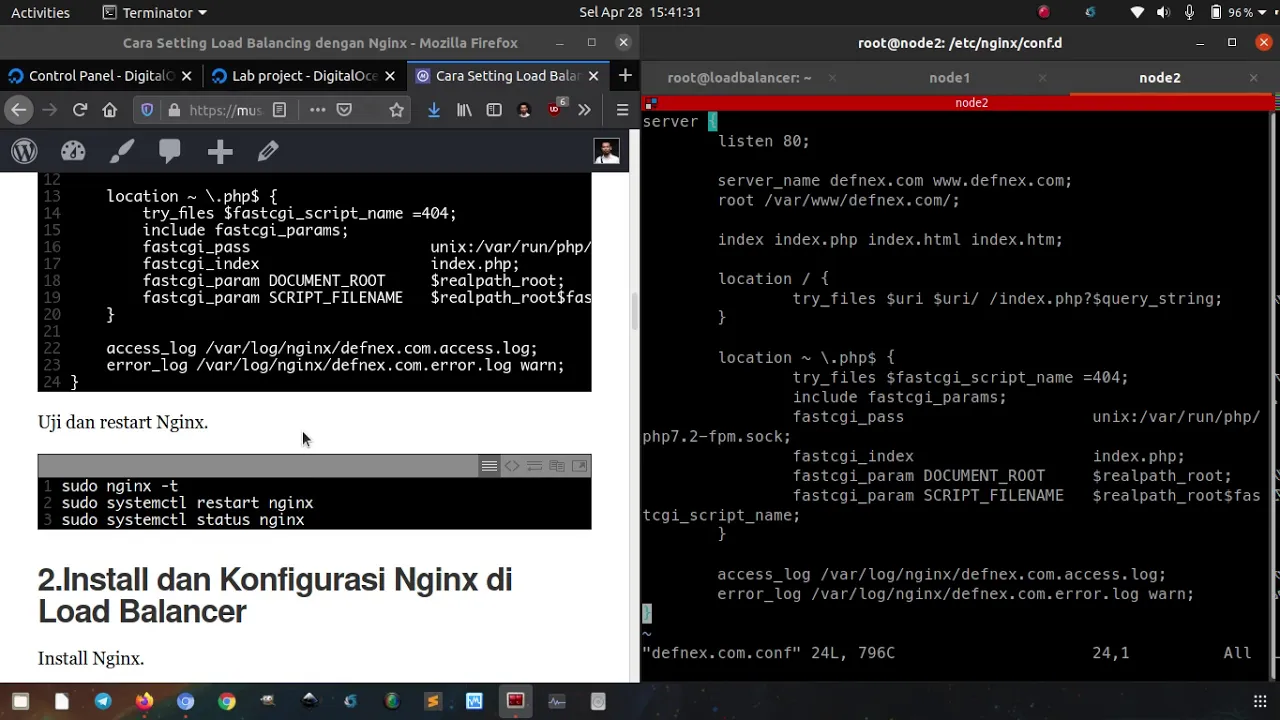This screenshot has width=1280, height=720.
Task: Open the WordPress dashboard gauge icon
Action: (73, 151)
